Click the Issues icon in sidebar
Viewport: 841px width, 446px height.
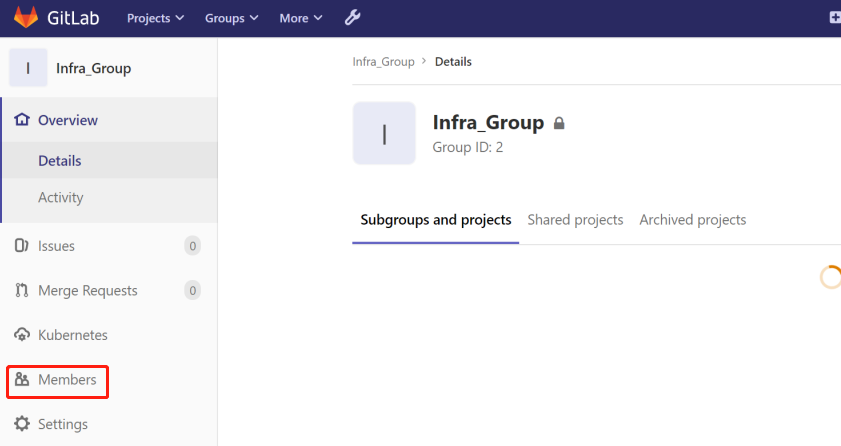tap(21, 246)
